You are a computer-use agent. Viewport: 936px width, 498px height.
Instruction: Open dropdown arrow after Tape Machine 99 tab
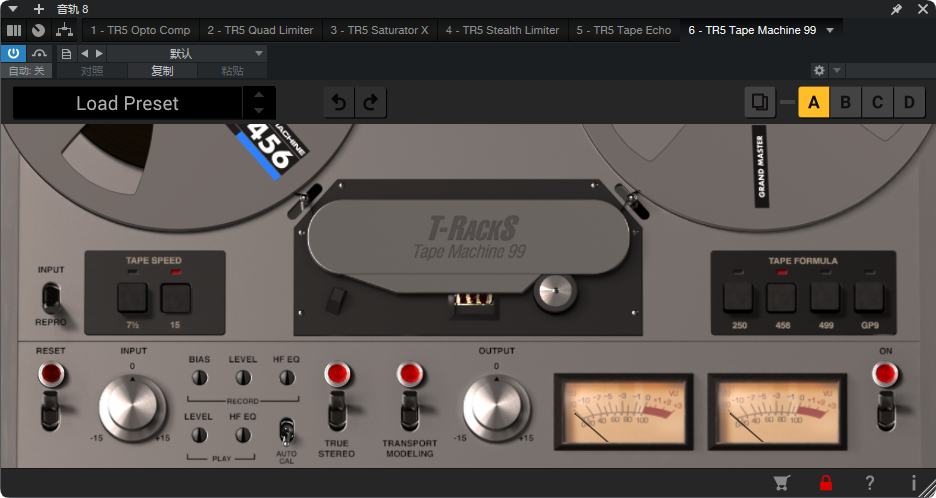click(830, 30)
